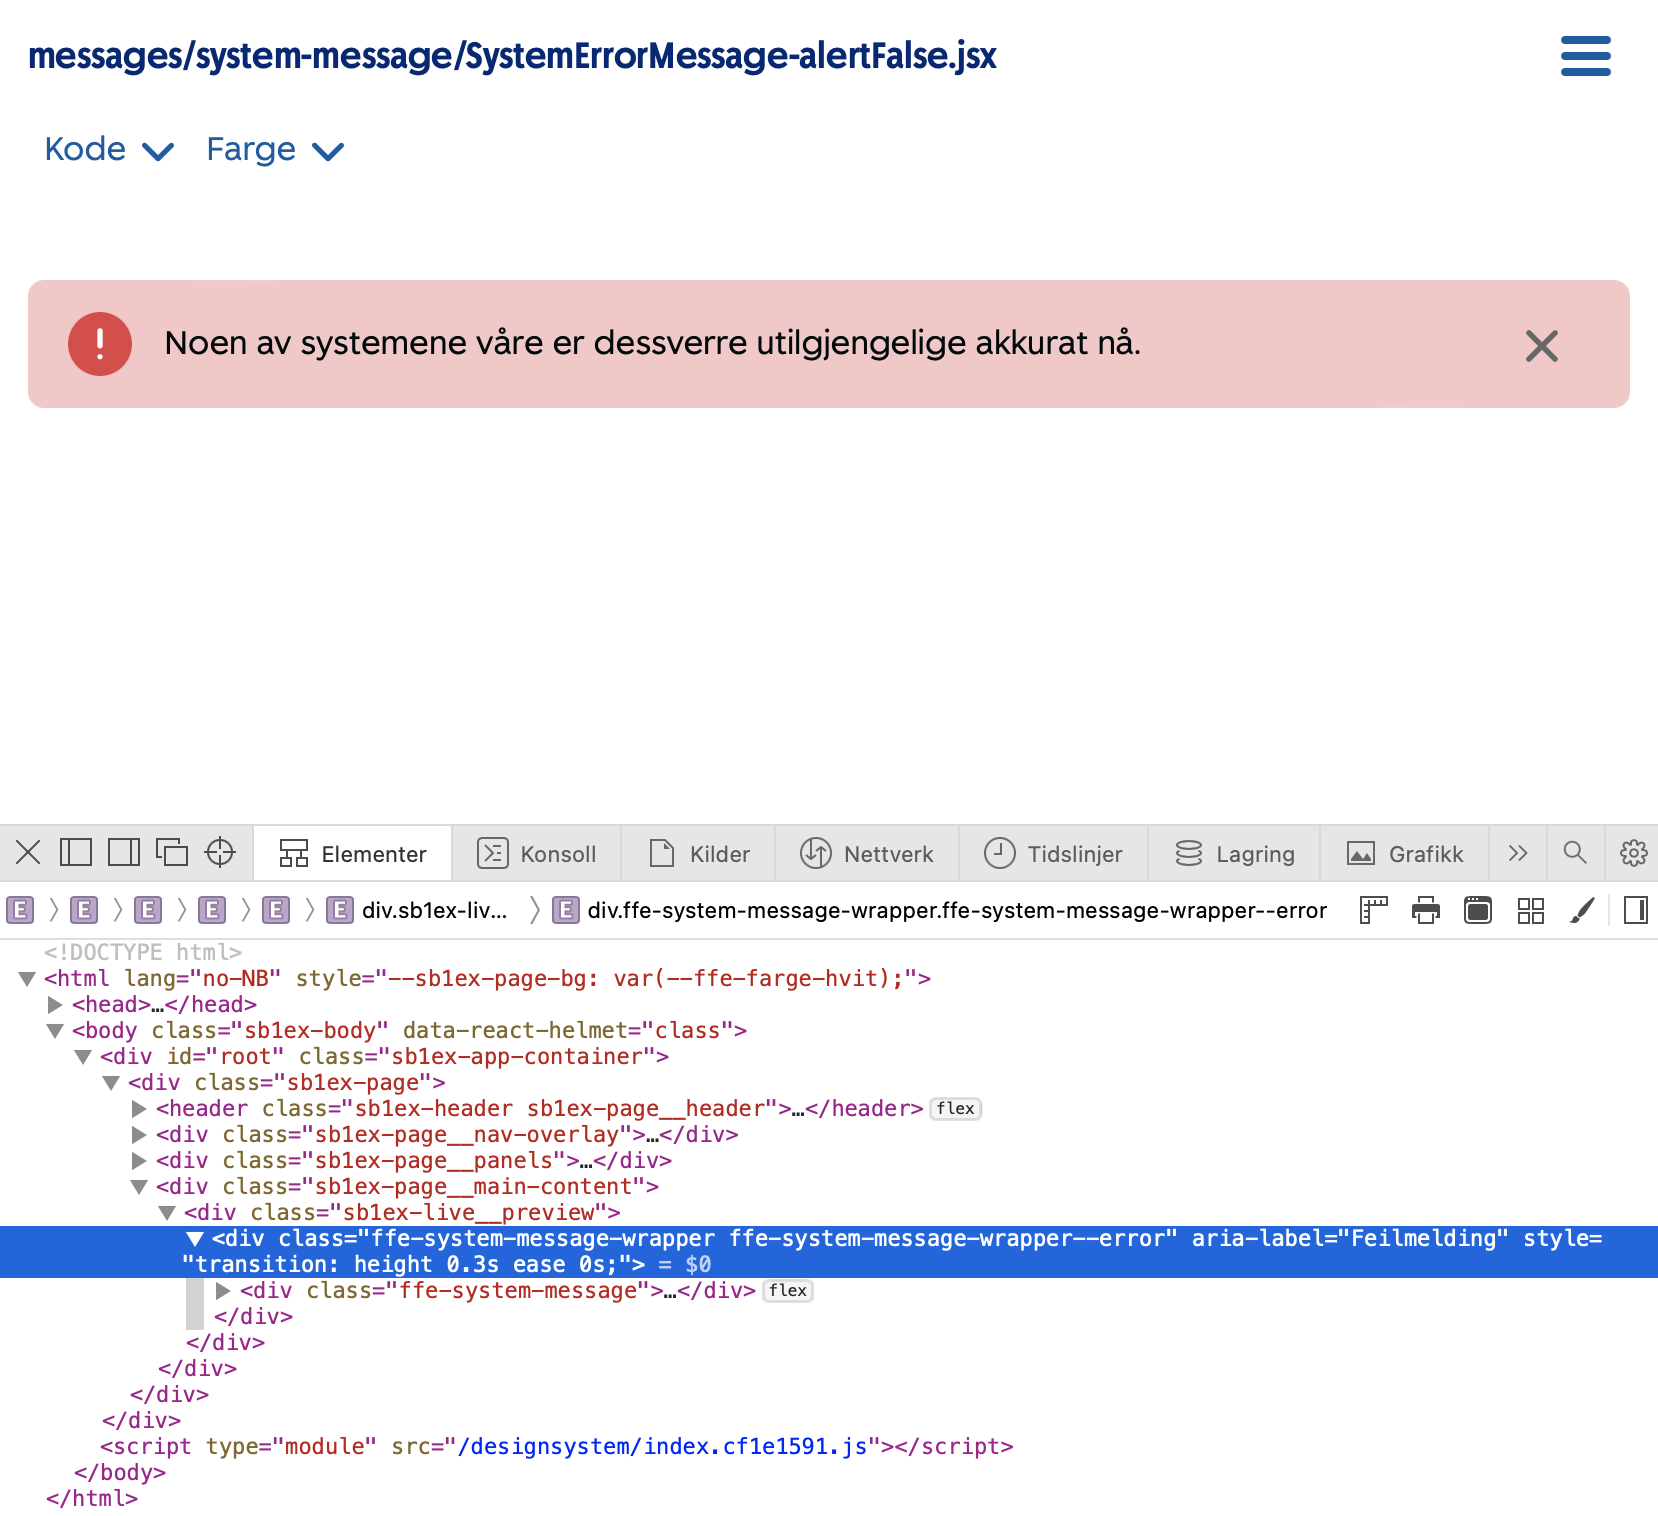The height and width of the screenshot is (1516, 1658).
Task: Click the page title SystemErrorMessage-alertFalse.jsx
Action: tap(513, 56)
